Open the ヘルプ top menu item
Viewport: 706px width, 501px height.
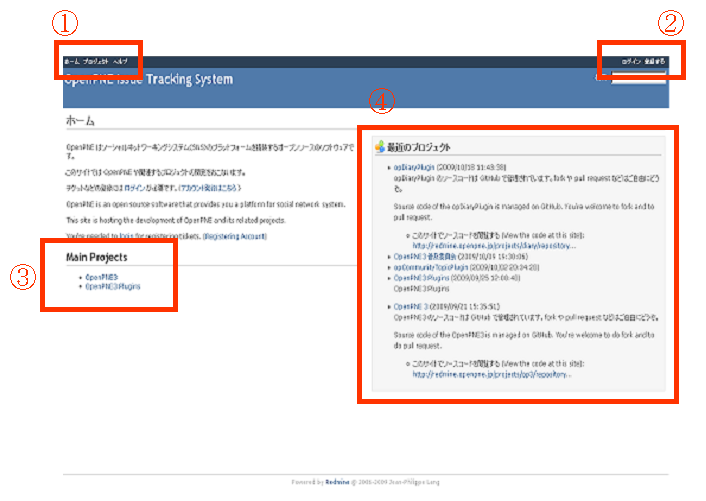click(x=120, y=61)
